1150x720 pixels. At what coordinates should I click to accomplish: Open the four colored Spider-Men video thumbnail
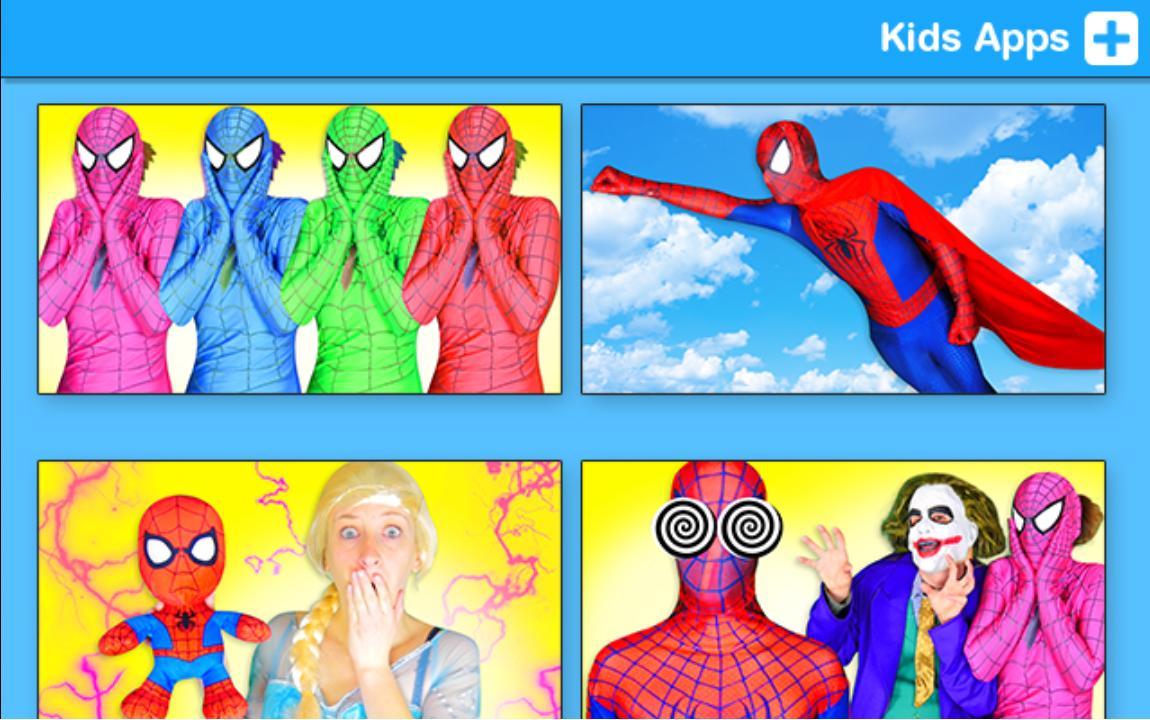coord(300,249)
